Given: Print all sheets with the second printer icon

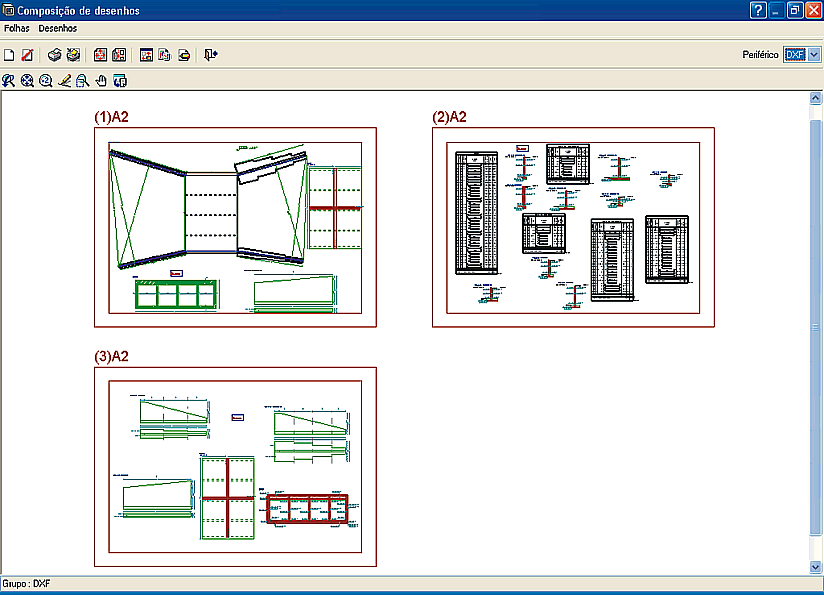Looking at the screenshot, I should pos(73,55).
